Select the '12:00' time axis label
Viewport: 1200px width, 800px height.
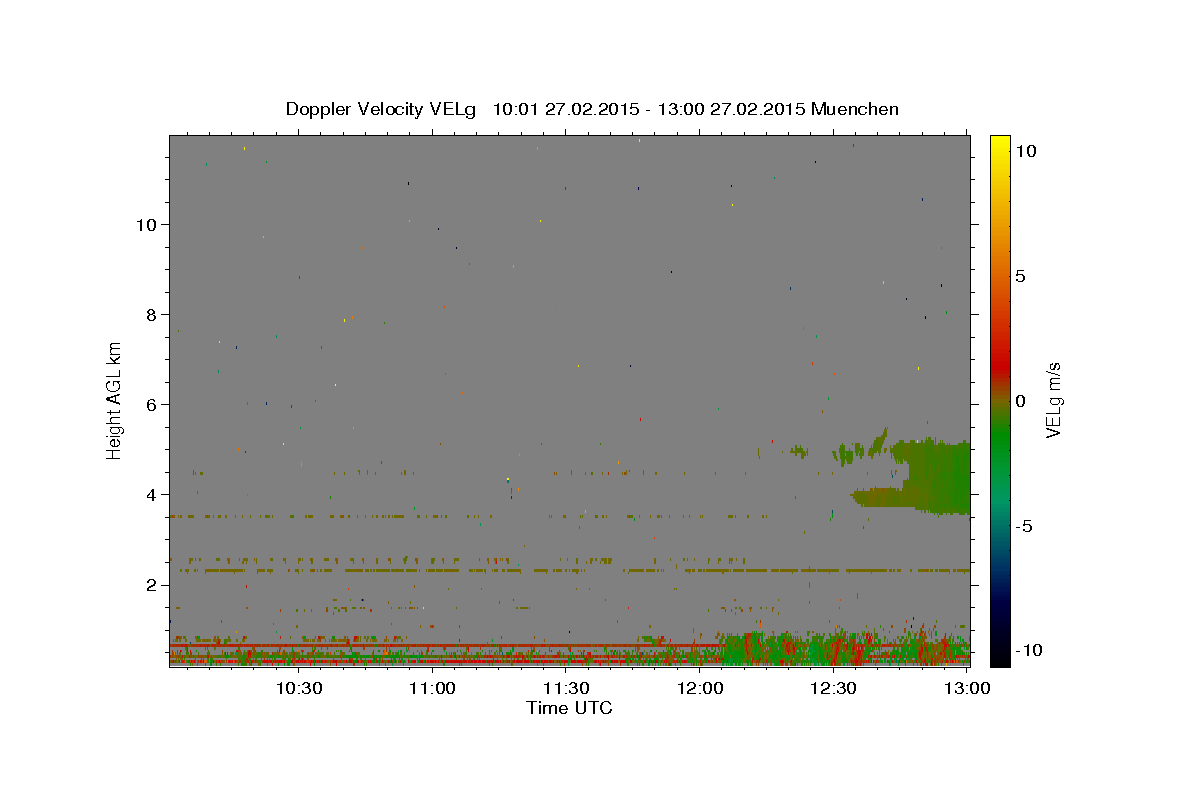[x=700, y=688]
